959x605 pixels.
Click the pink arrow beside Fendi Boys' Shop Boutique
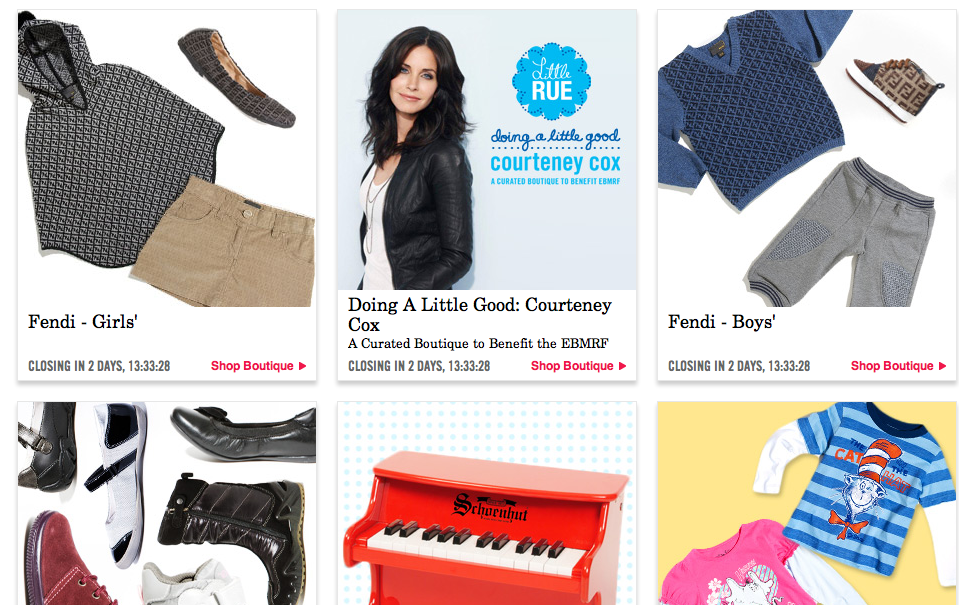942,366
